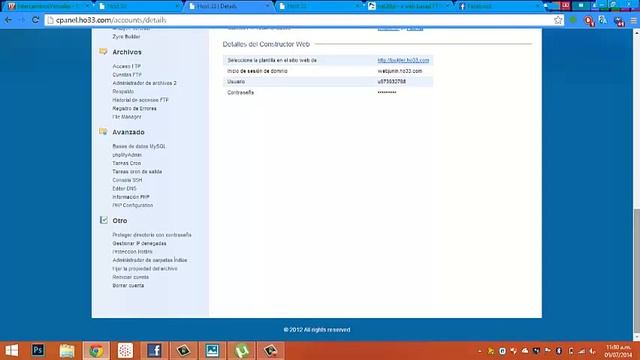Viewport: 640px width, 360px height.
Task: Open Proteger directorio con contraseña
Action: click(x=152, y=235)
